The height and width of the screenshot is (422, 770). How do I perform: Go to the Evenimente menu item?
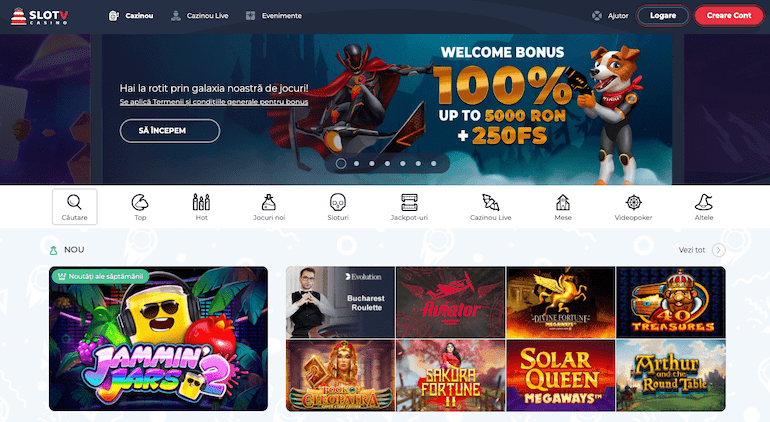coord(274,16)
